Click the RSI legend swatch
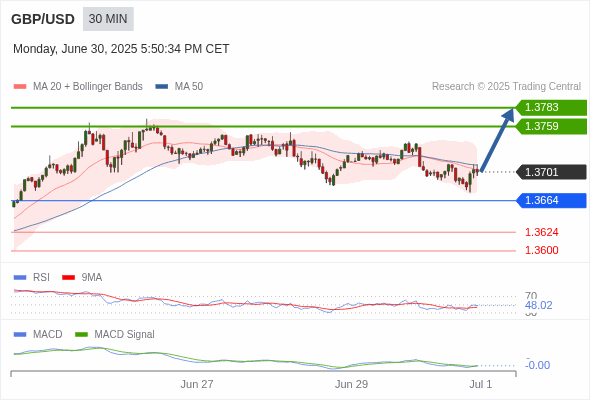 (20, 278)
